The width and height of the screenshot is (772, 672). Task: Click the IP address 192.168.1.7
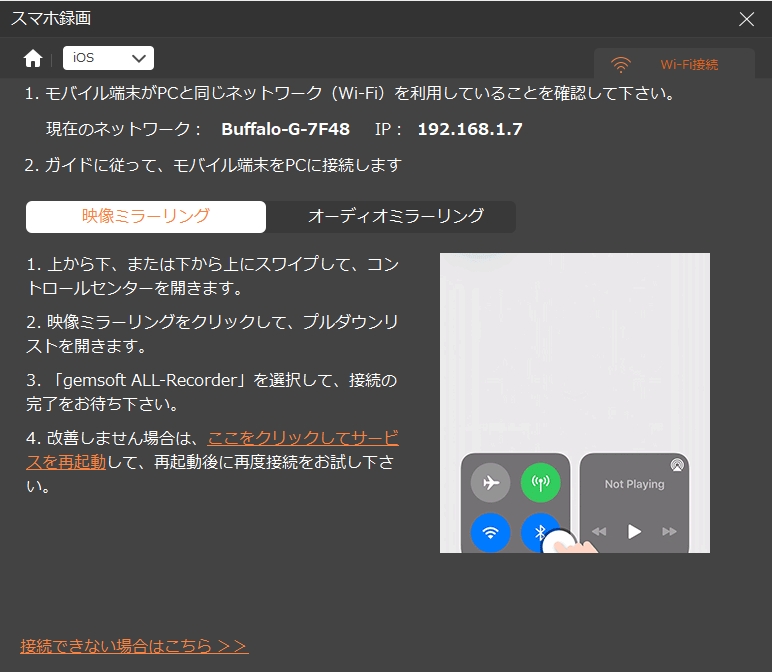[469, 129]
